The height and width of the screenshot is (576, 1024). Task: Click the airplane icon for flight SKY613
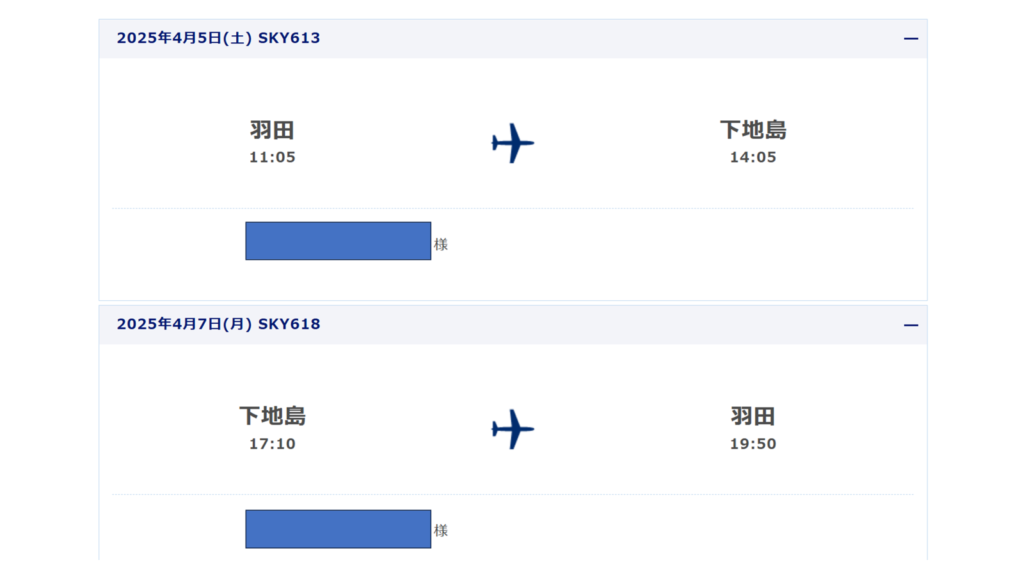[513, 143]
